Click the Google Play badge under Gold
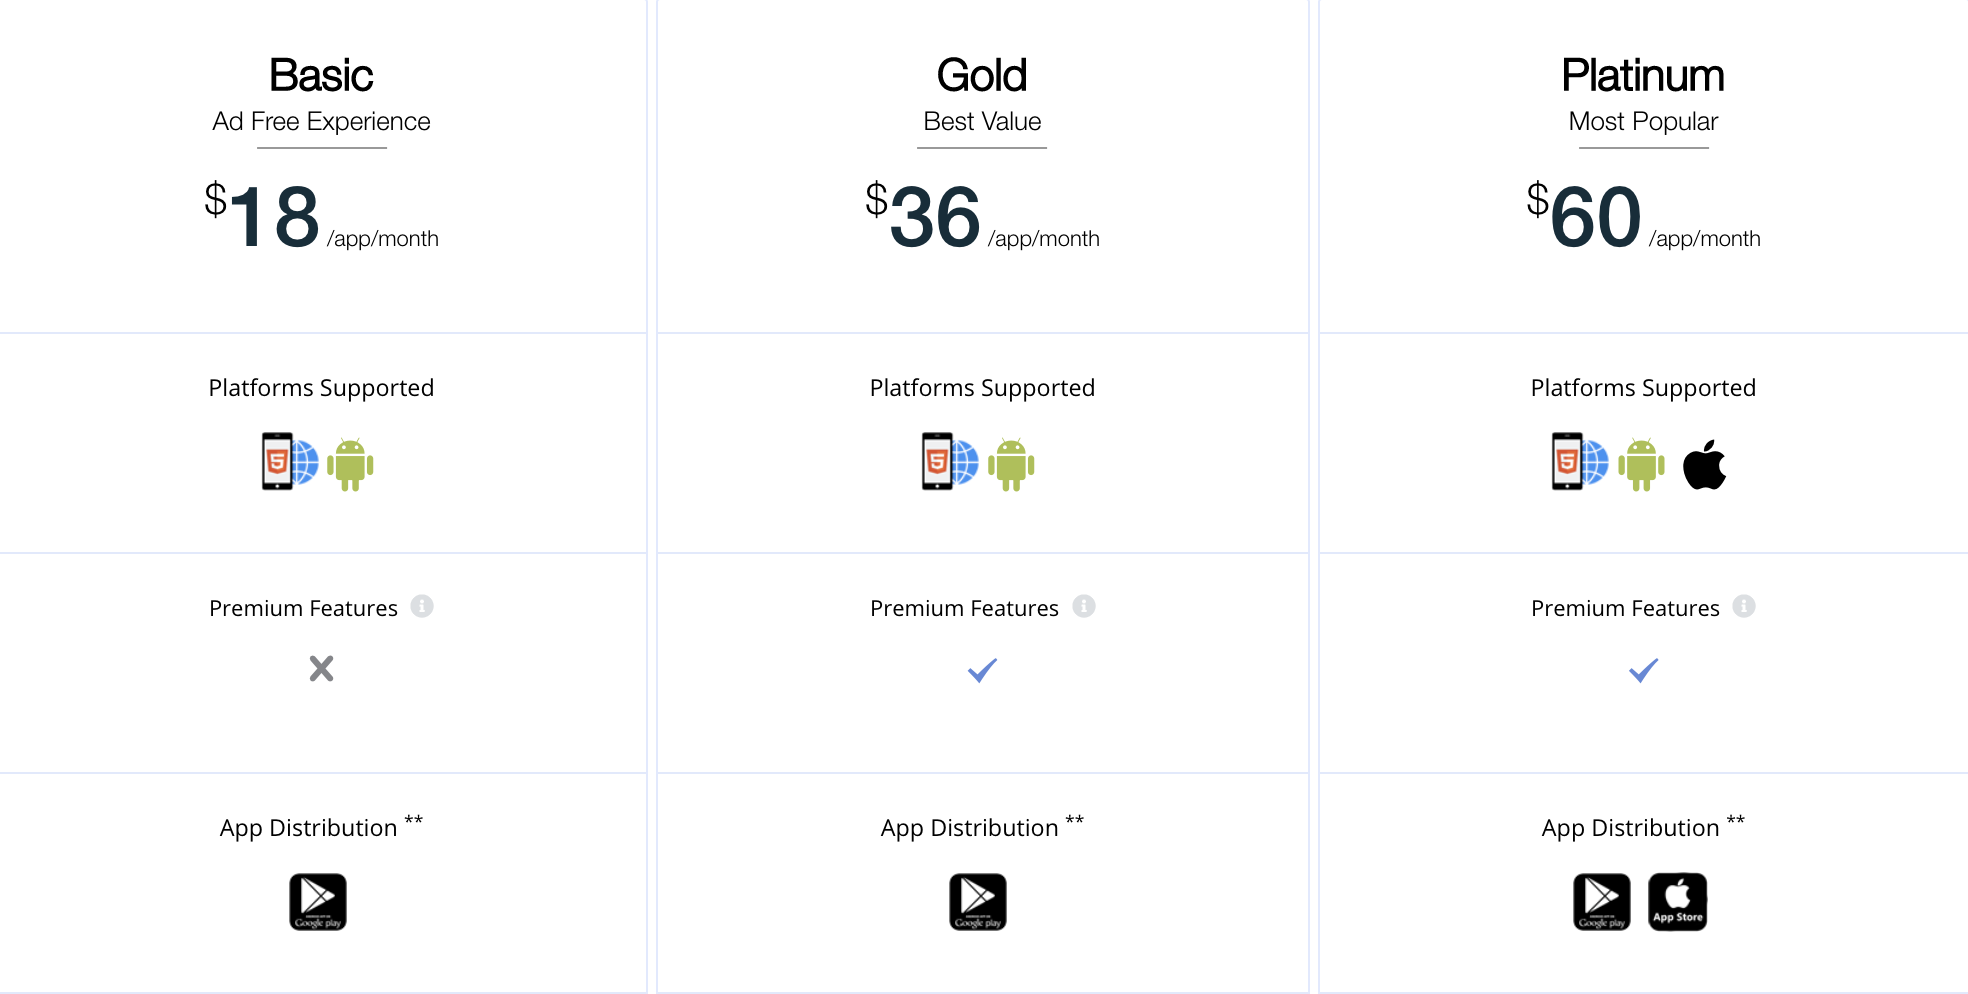This screenshot has width=1968, height=994. [978, 902]
